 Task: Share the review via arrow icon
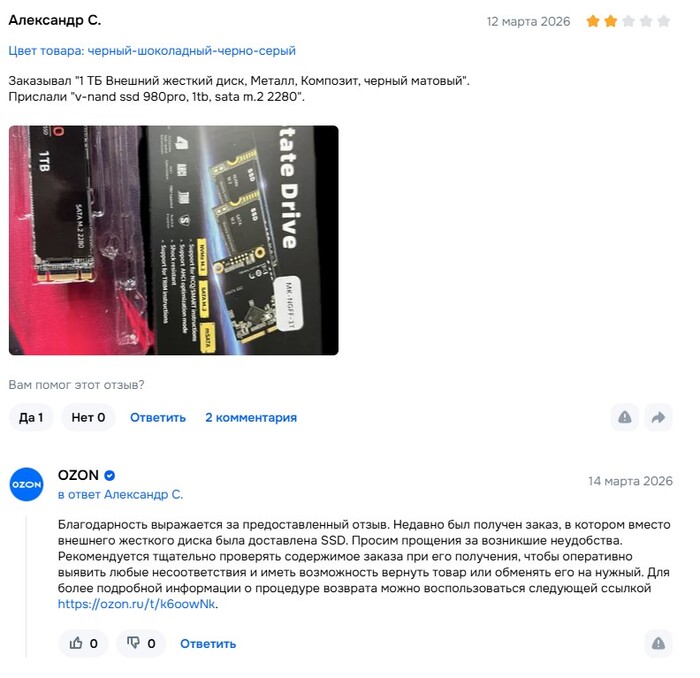tap(658, 417)
